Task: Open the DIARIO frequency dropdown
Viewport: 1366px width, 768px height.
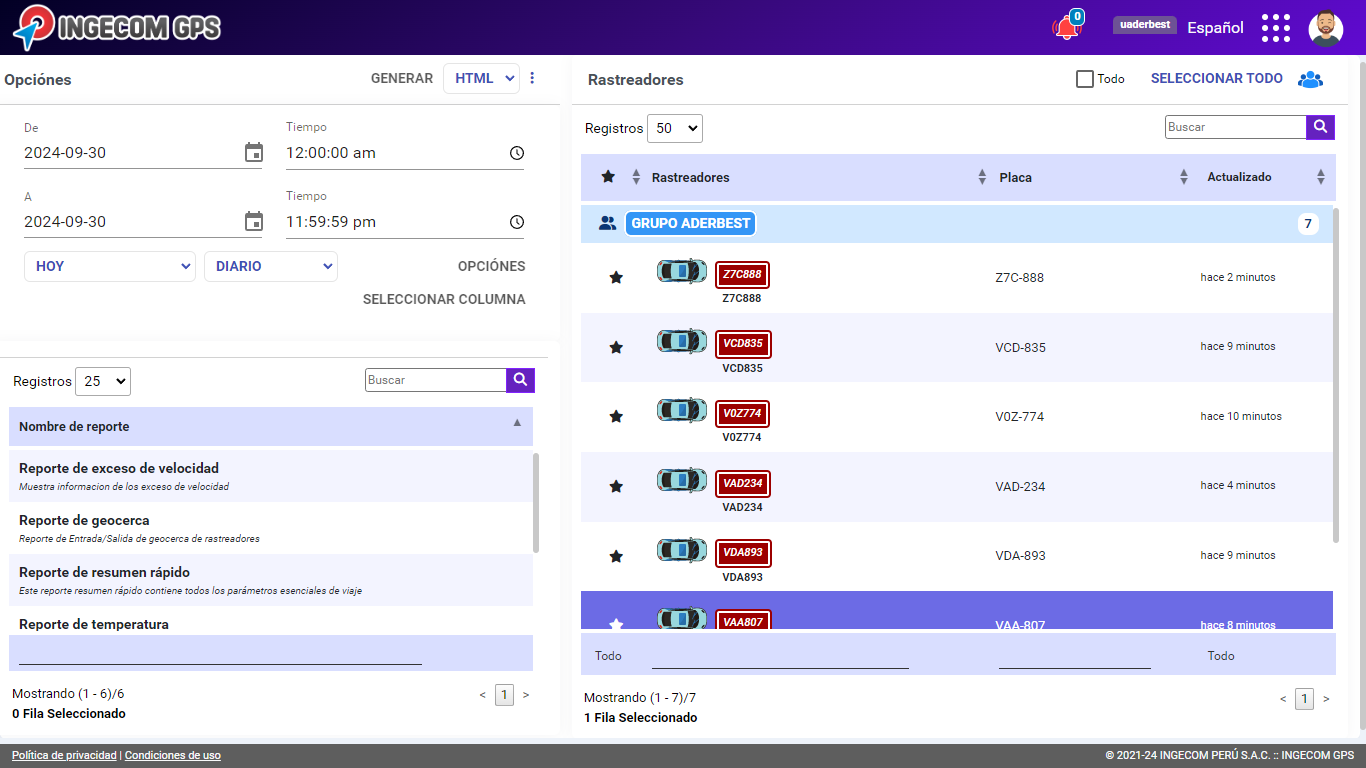Action: tap(270, 266)
